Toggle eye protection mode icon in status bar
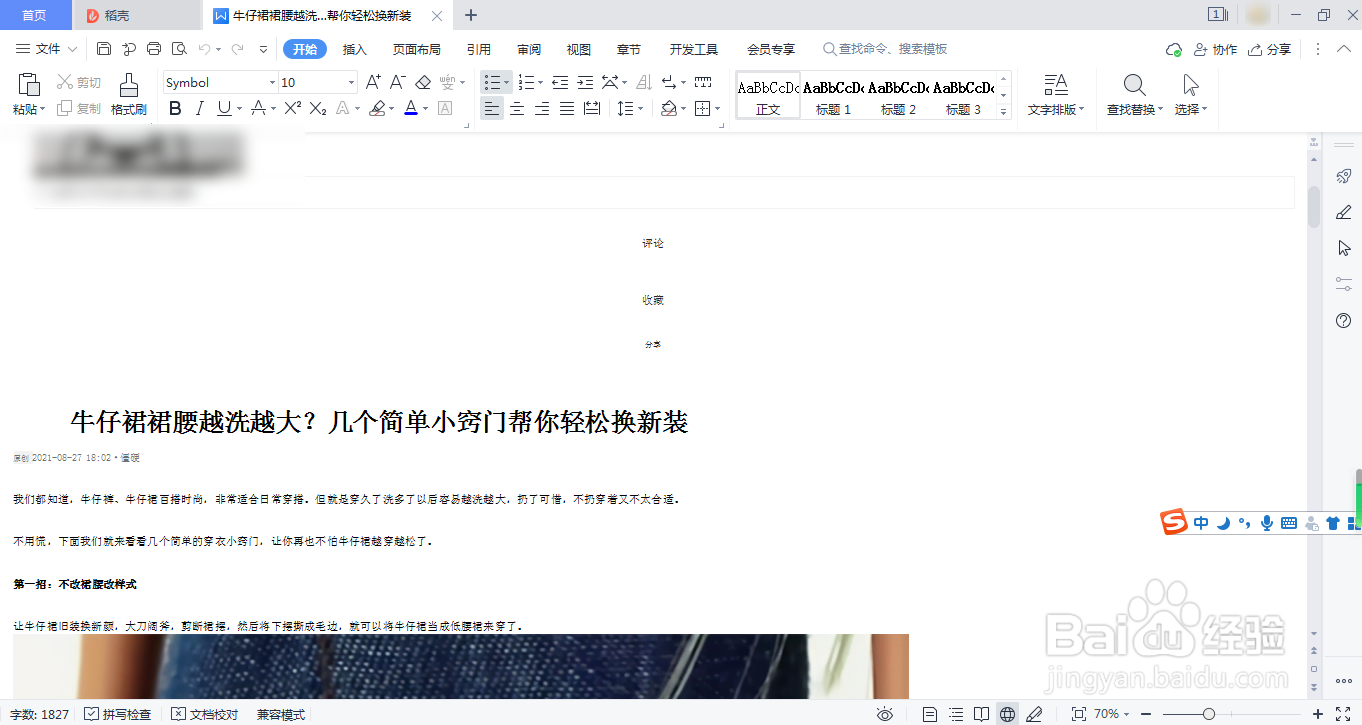The width and height of the screenshot is (1362, 725). [885, 714]
